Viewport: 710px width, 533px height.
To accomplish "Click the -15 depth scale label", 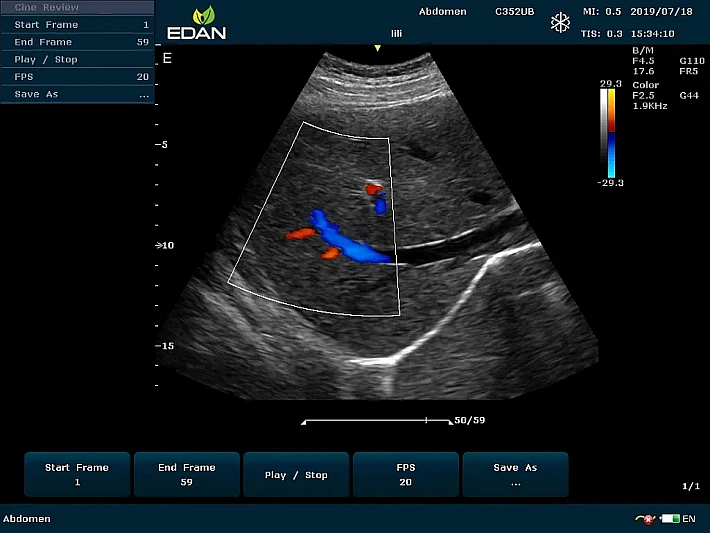I will point(164,346).
